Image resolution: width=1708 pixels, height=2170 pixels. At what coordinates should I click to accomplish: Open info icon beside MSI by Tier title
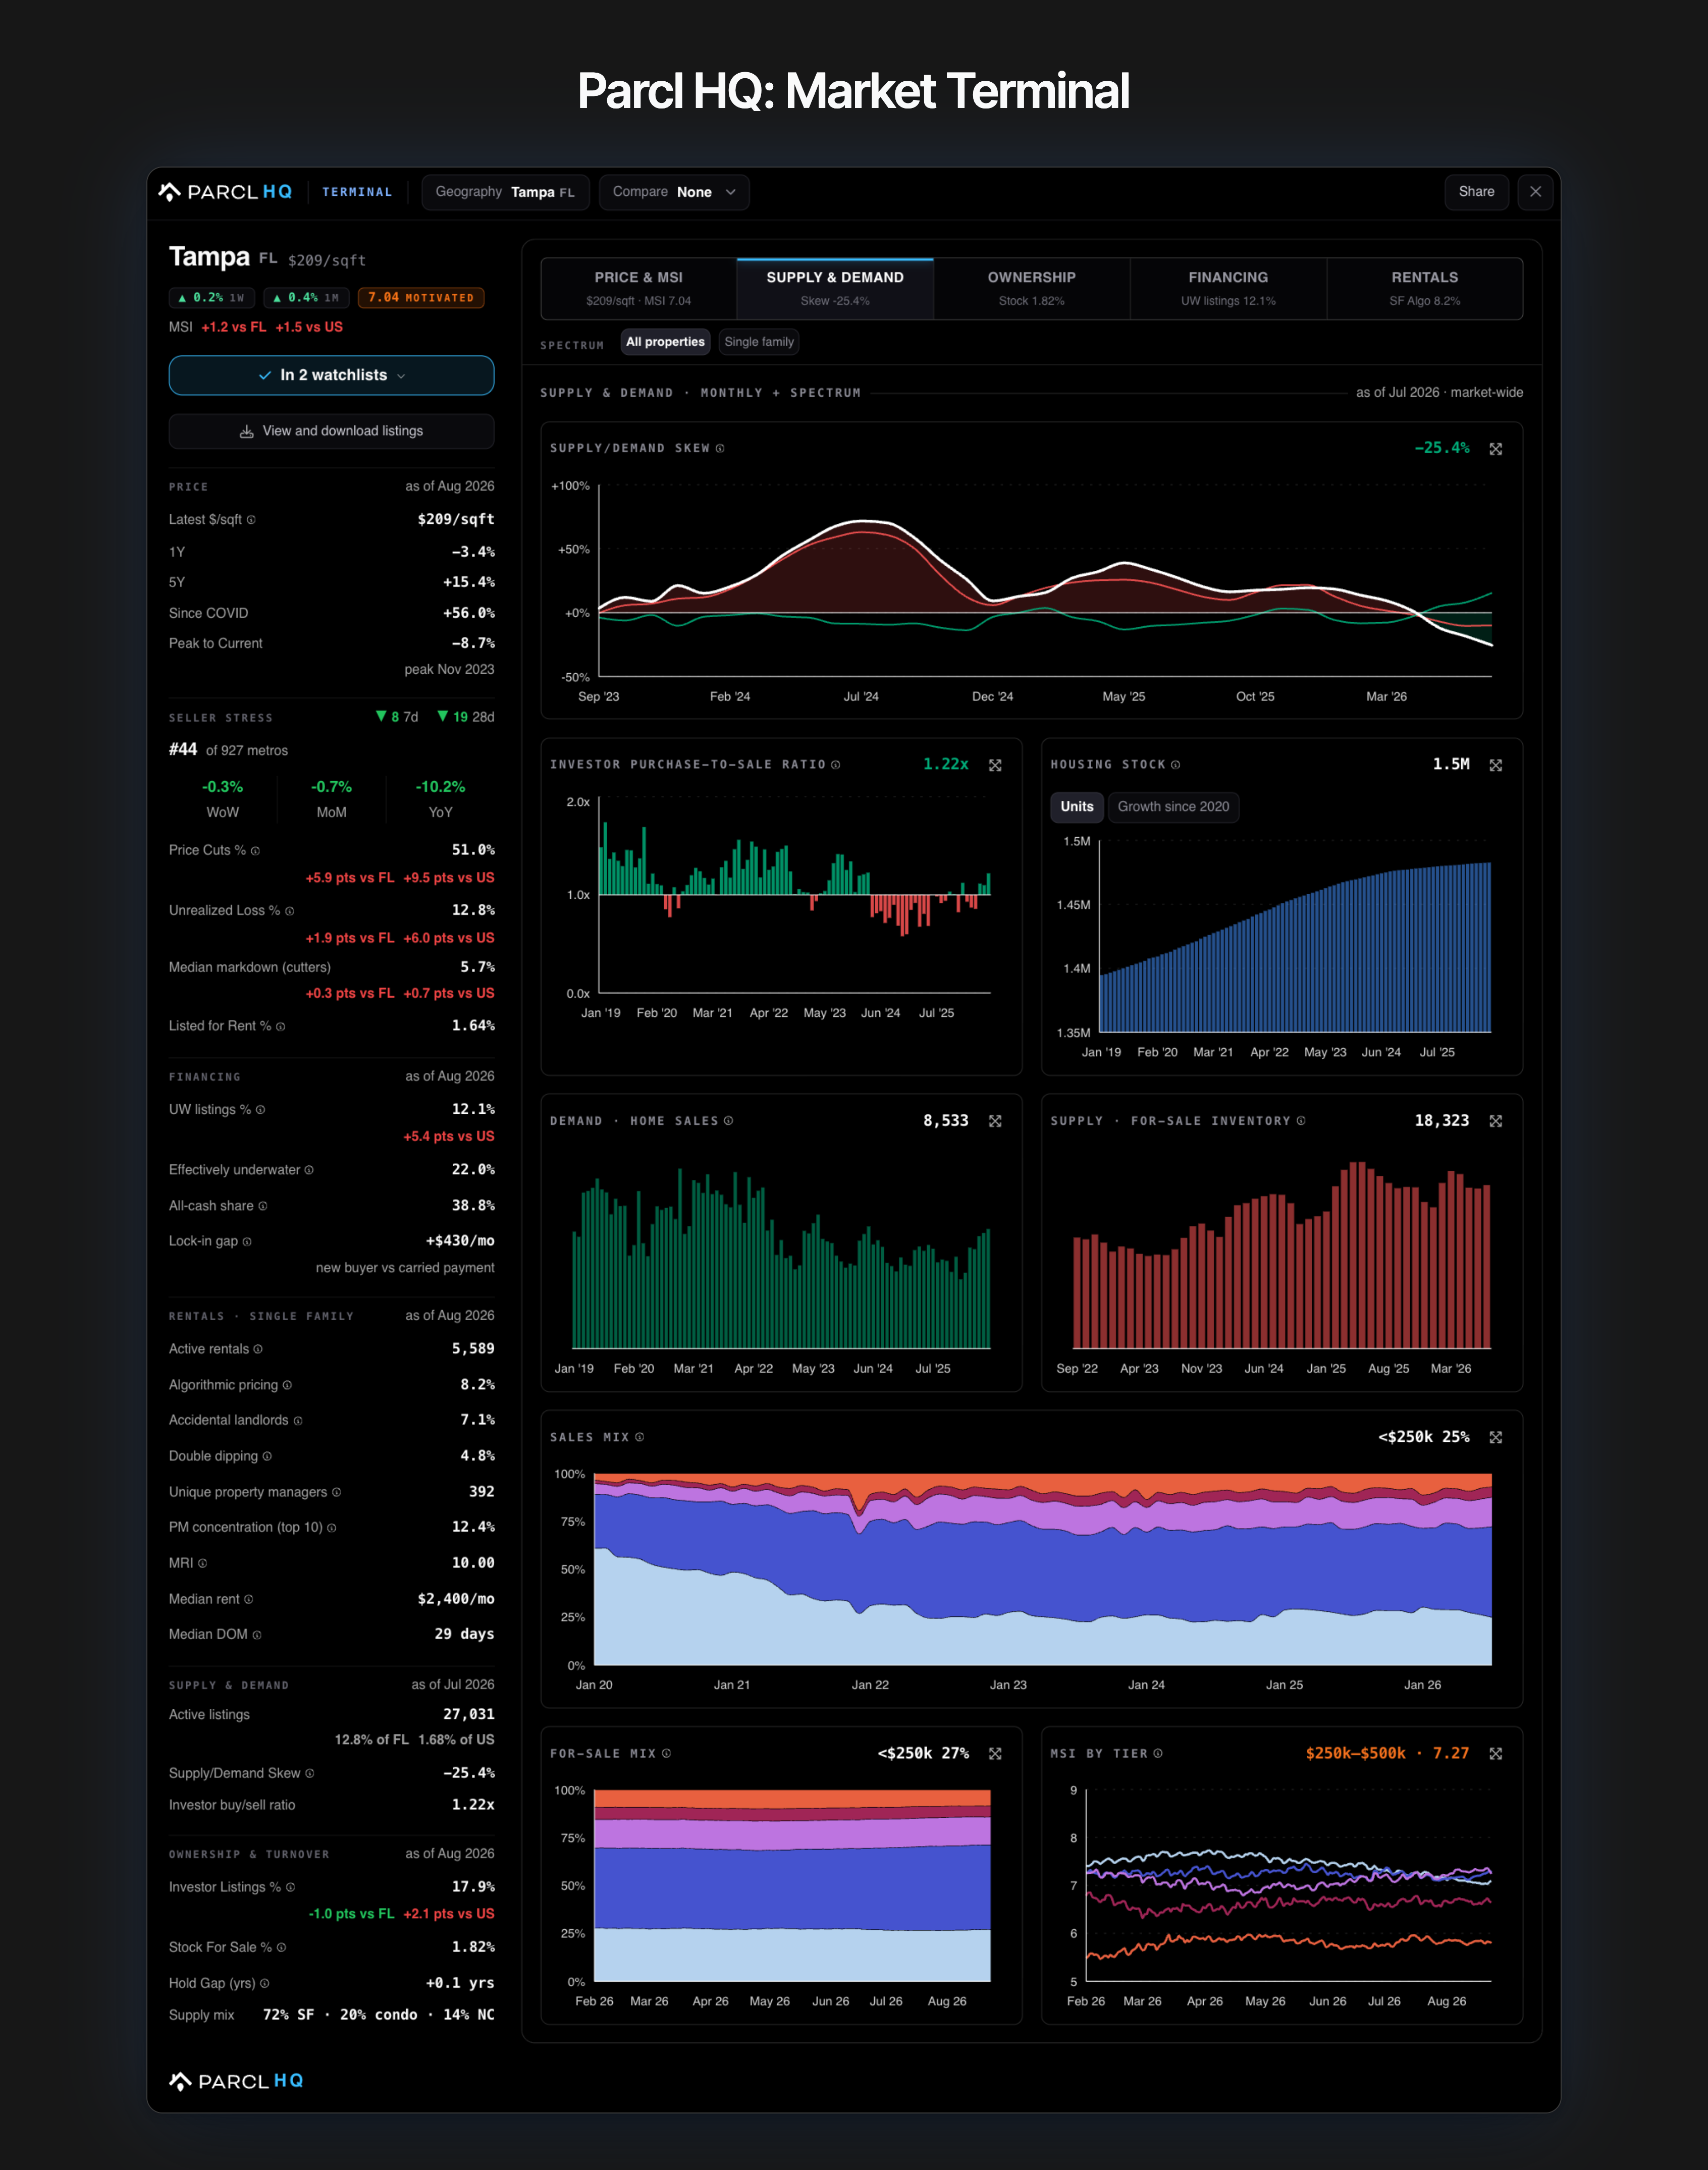(x=1158, y=1753)
